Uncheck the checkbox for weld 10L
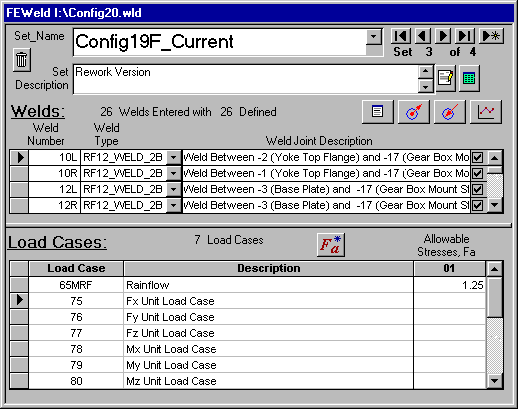 (478, 157)
